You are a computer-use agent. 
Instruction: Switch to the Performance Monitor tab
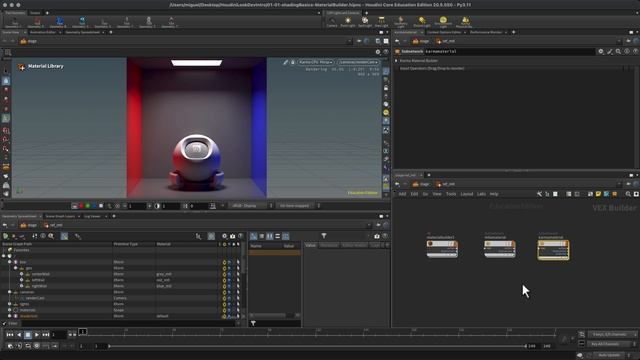point(486,32)
